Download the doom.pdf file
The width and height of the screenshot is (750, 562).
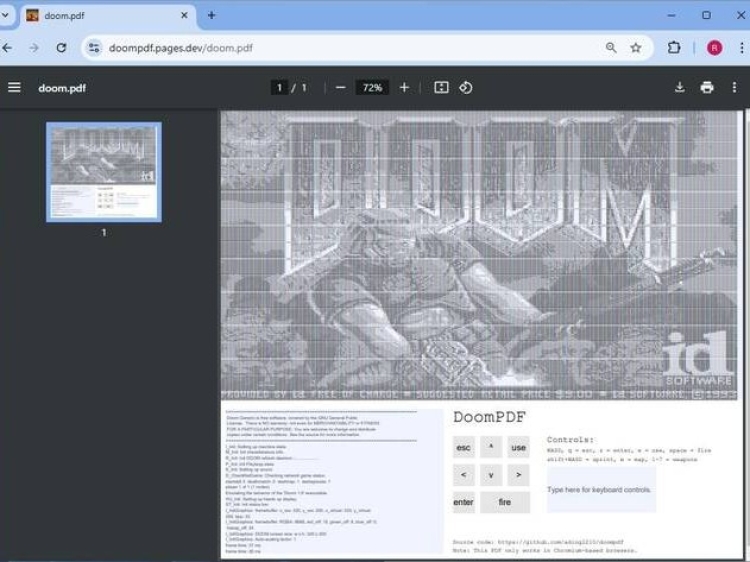coord(680,88)
